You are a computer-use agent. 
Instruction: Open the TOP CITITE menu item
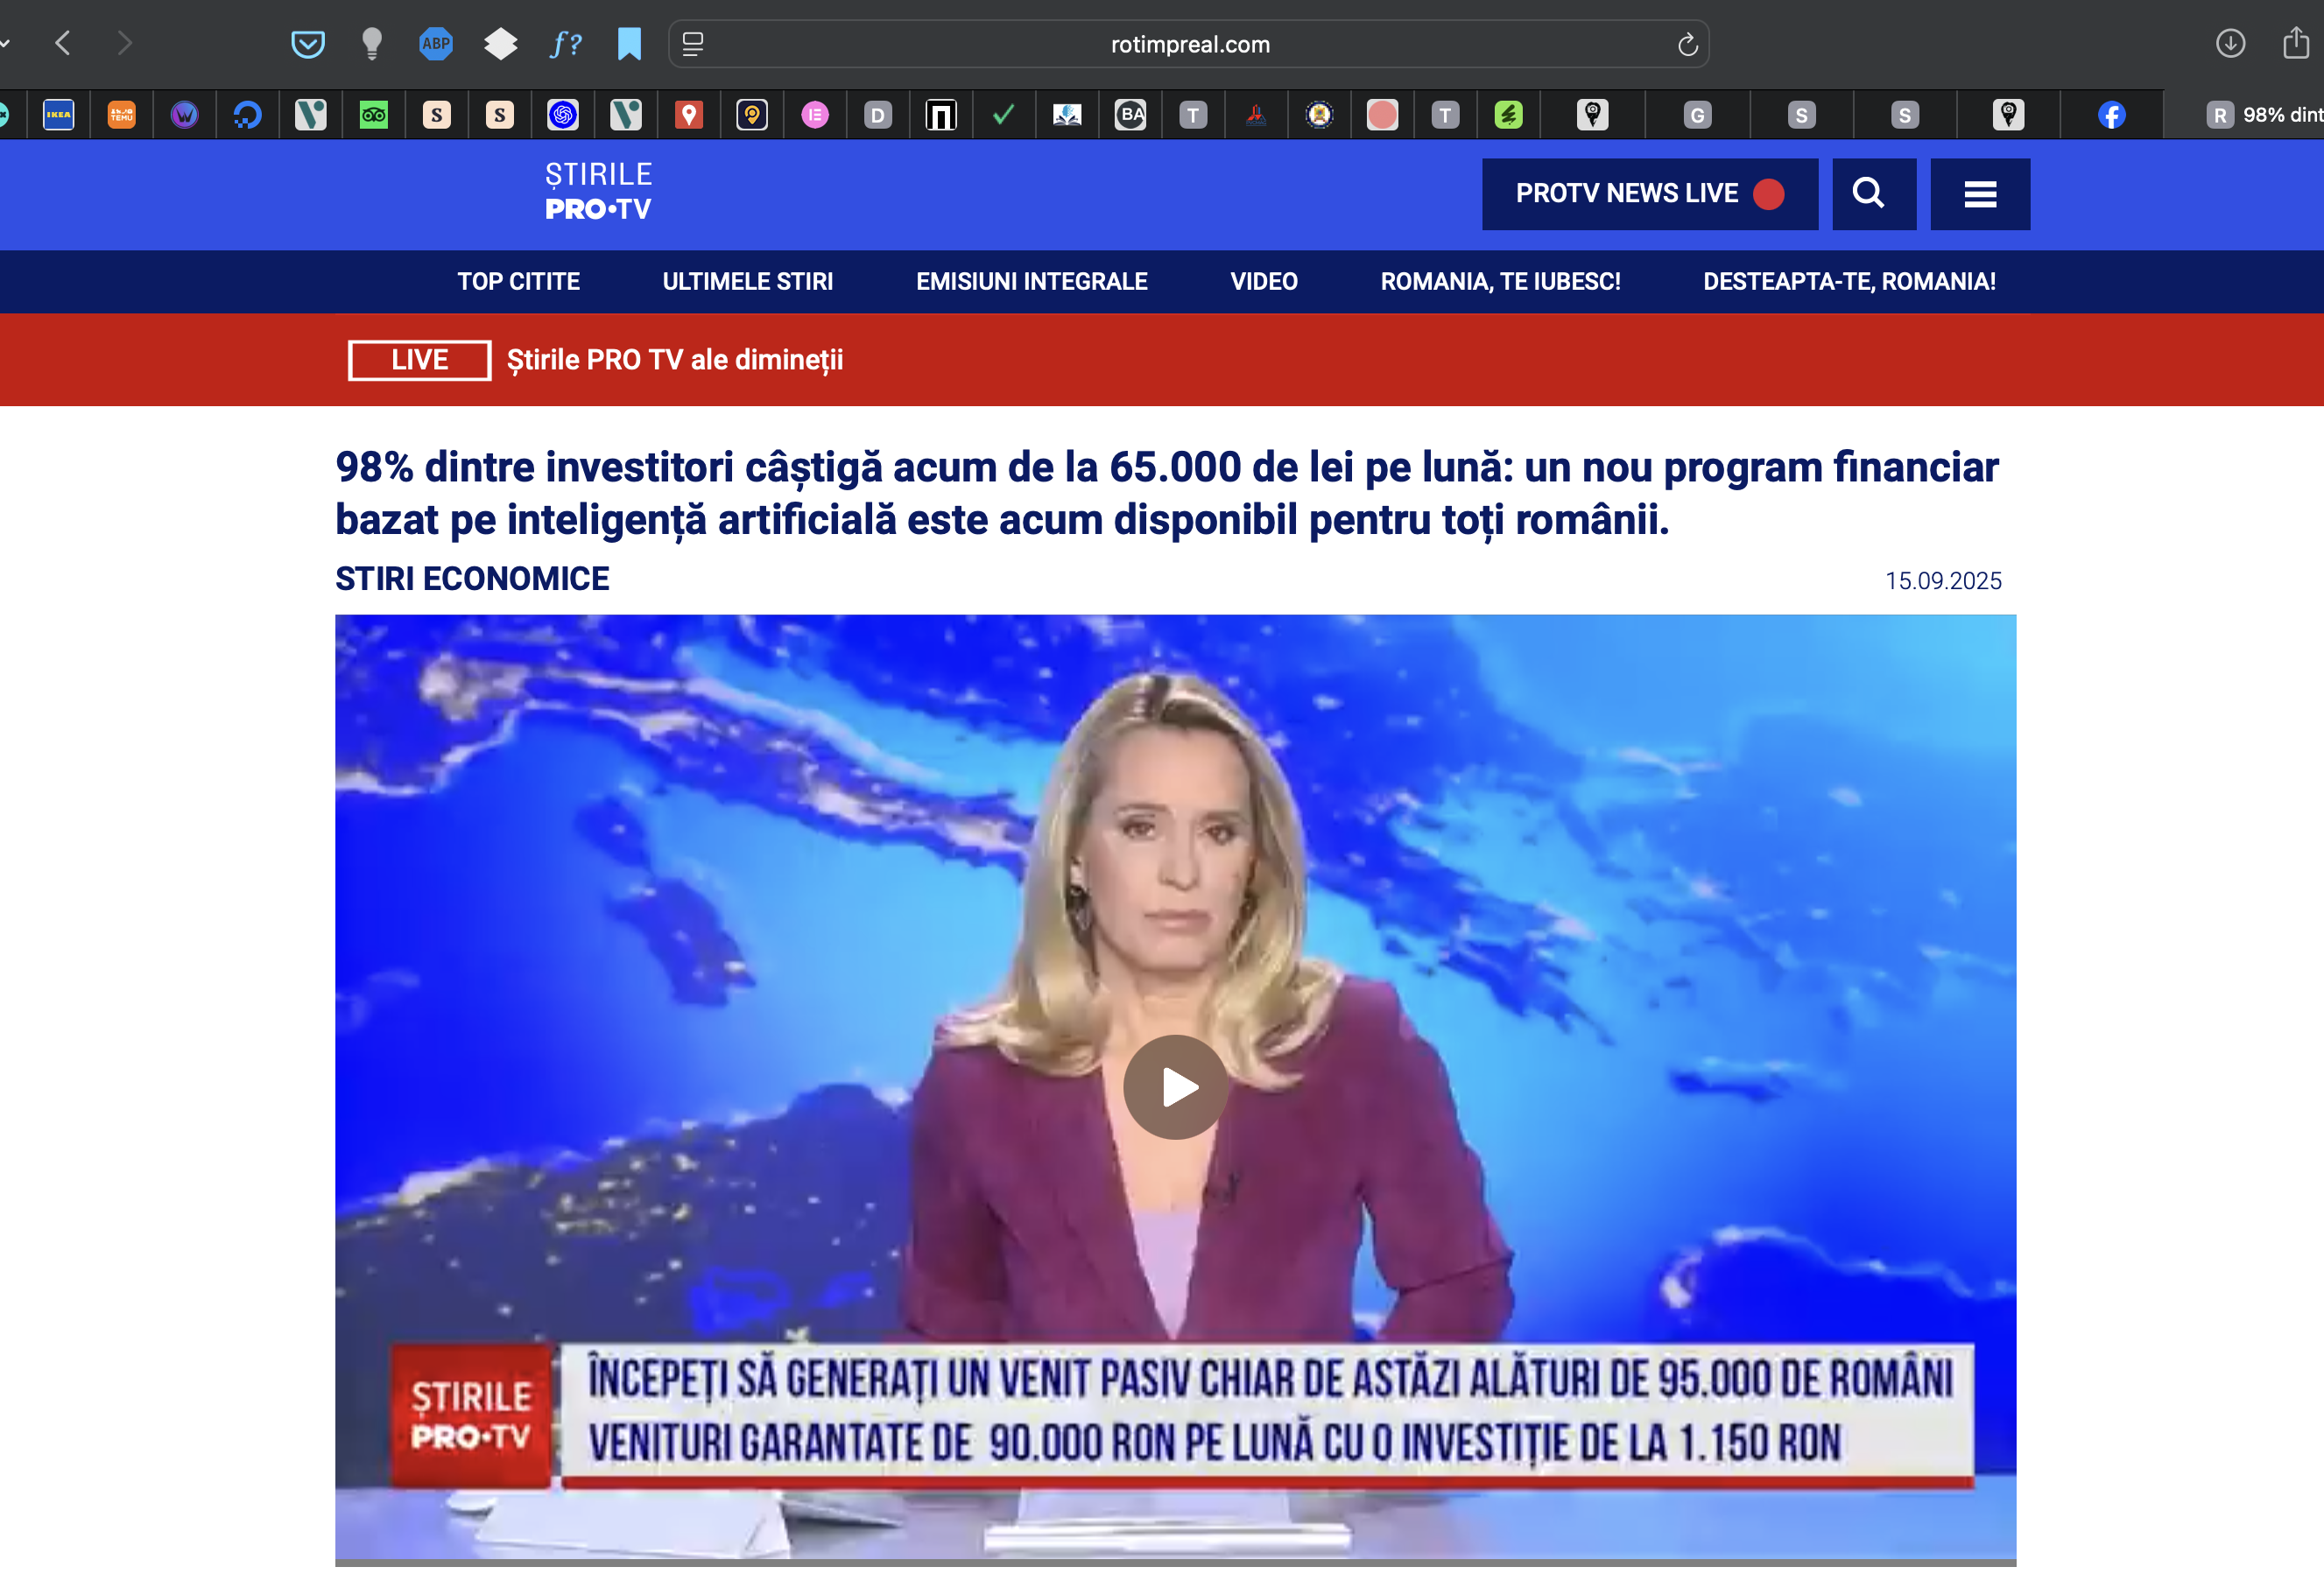[x=518, y=281]
